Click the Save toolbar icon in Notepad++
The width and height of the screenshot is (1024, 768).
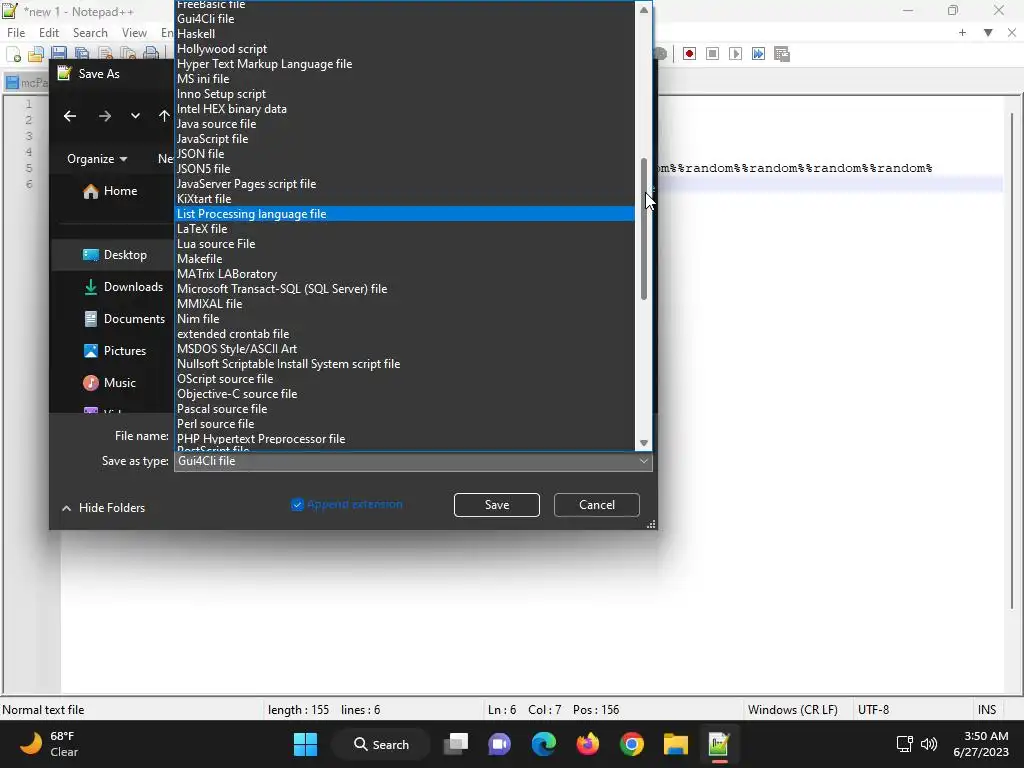click(59, 54)
